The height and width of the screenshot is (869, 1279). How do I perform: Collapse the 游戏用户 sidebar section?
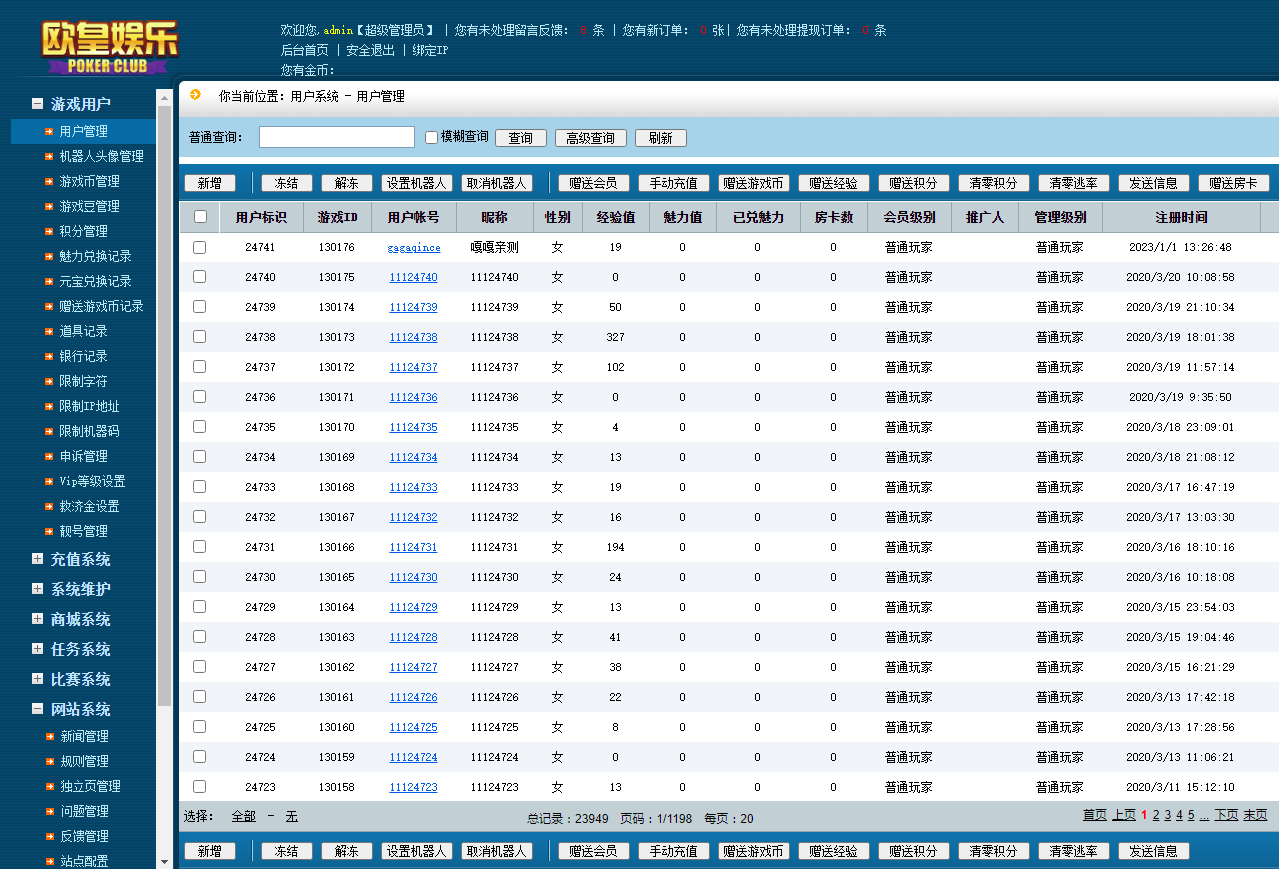point(37,104)
